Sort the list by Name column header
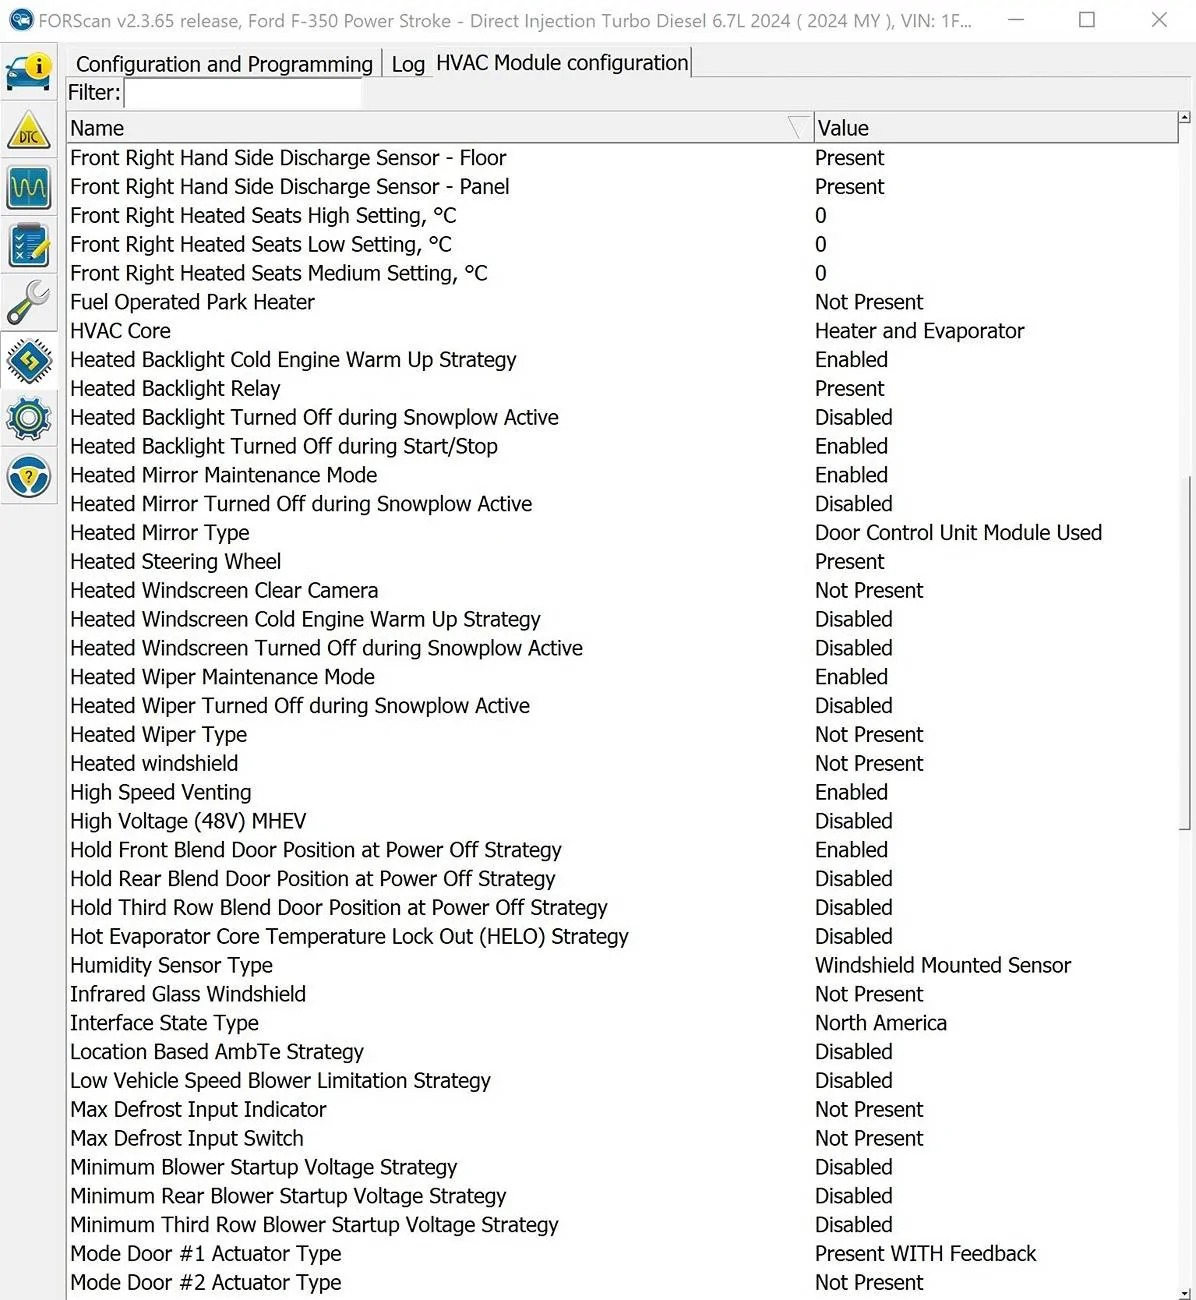This screenshot has width=1196, height=1300. [x=430, y=128]
